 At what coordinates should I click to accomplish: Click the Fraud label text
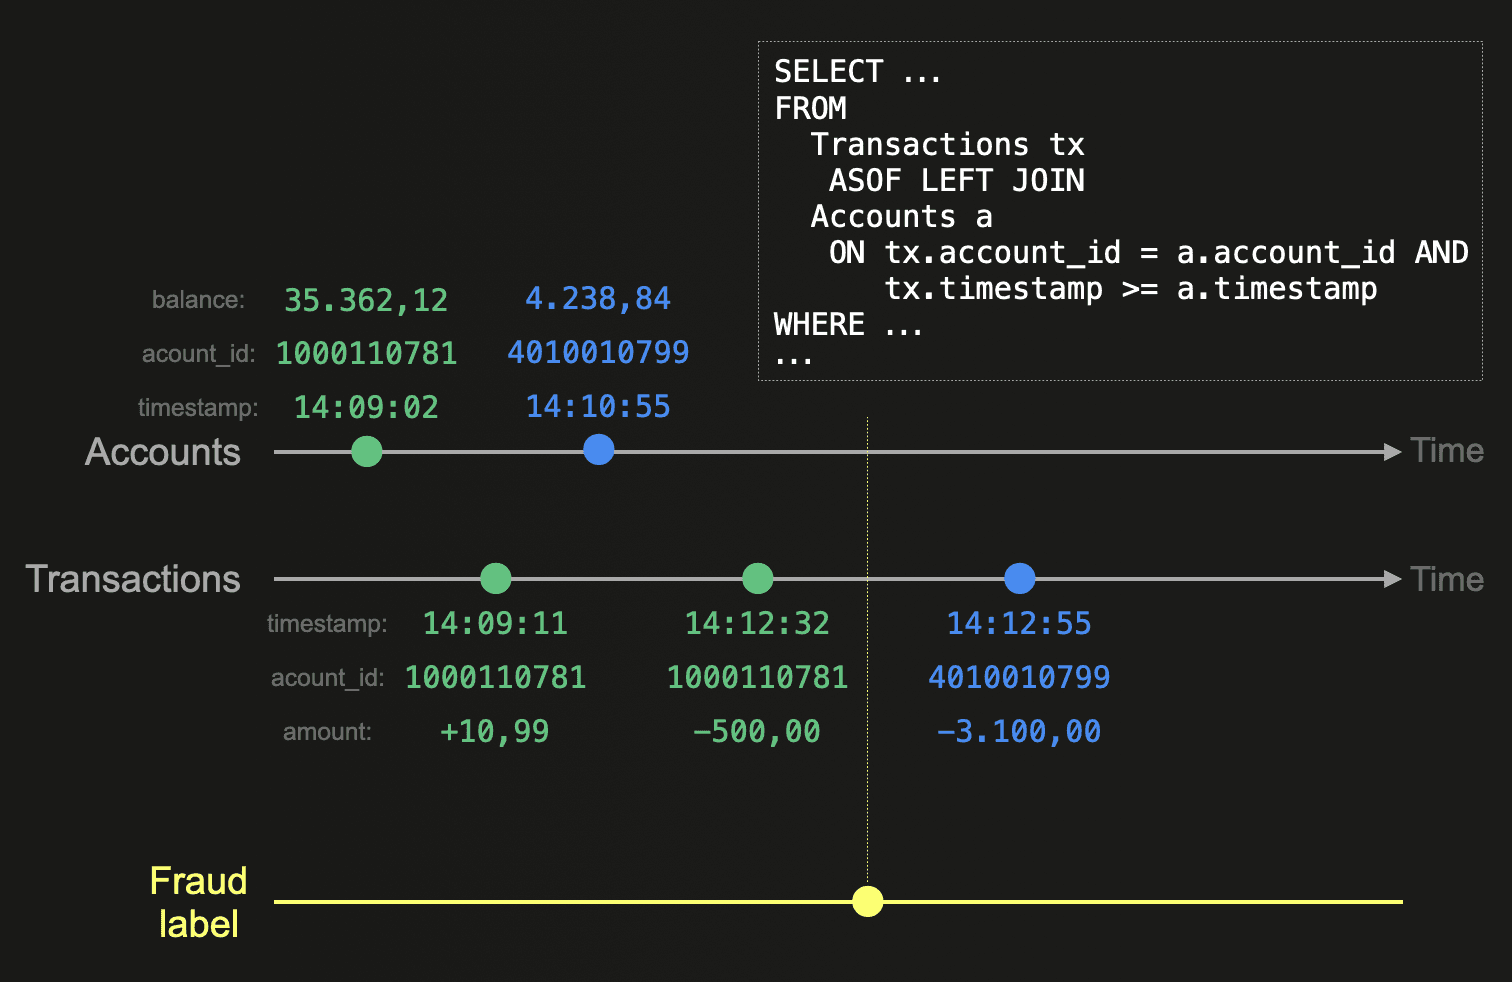pos(198,902)
